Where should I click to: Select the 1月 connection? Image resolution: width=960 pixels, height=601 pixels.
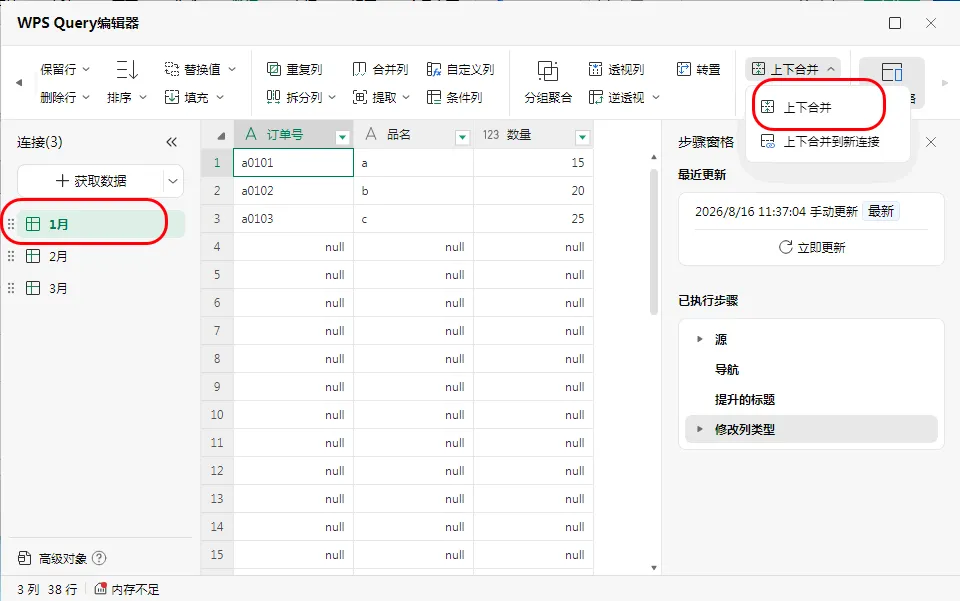(101, 224)
